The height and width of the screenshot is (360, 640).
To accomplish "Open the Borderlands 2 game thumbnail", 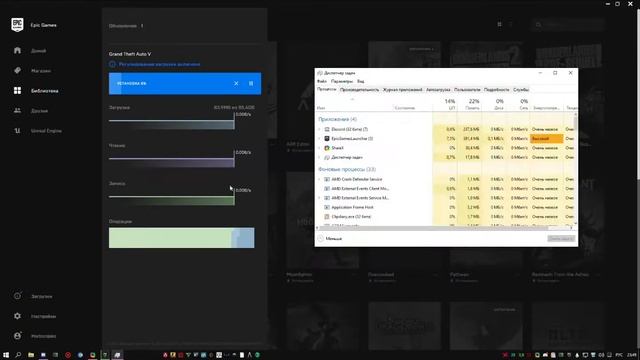I will tap(486, 54).
